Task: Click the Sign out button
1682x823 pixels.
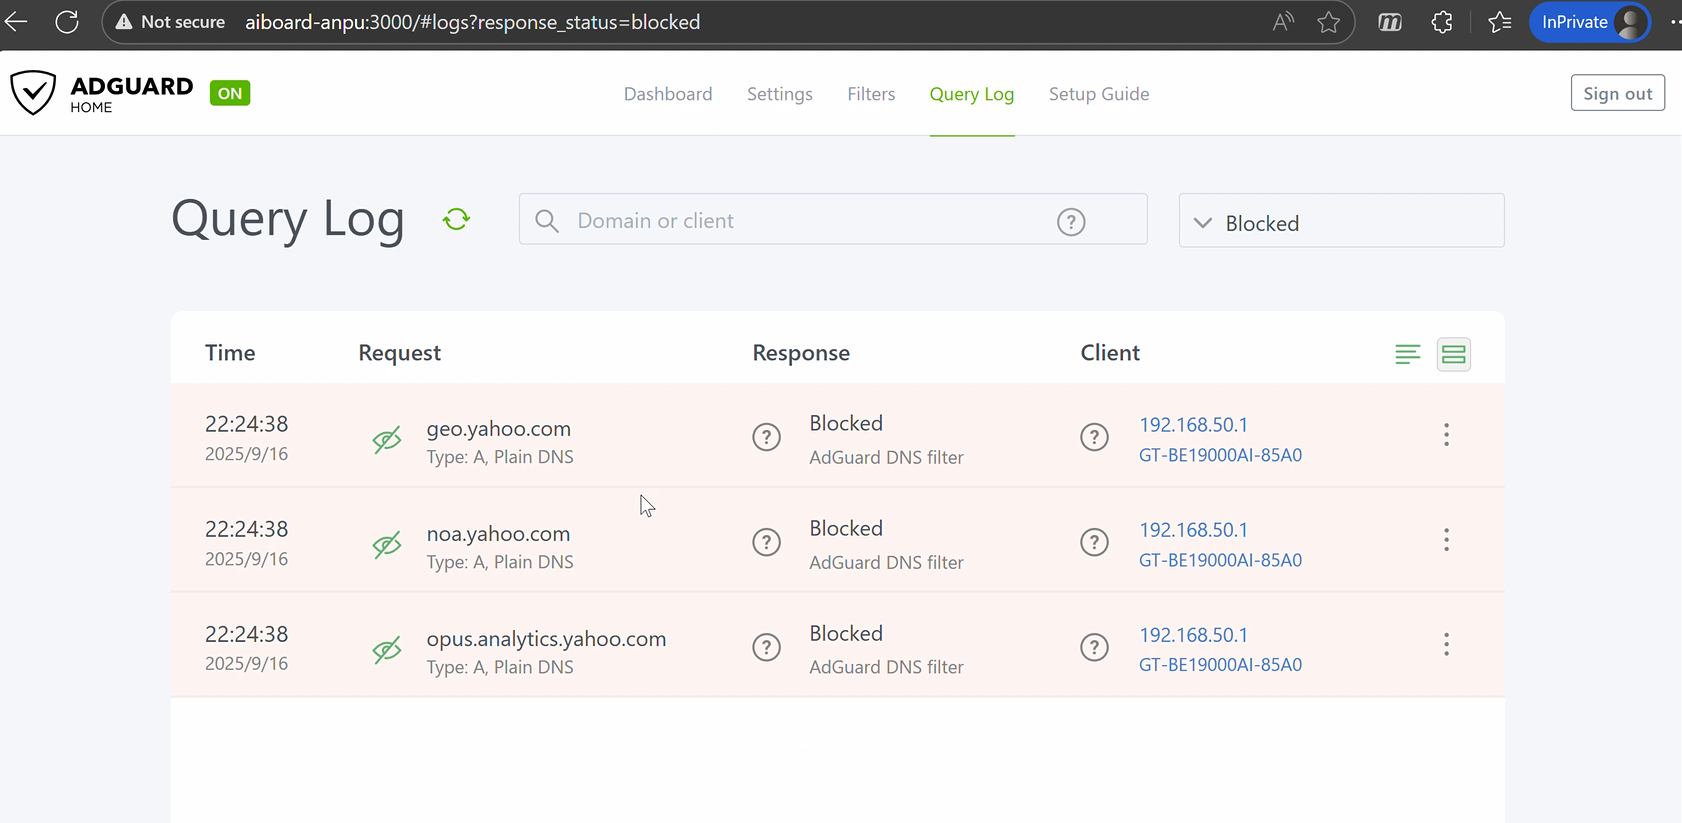Action: point(1617,93)
